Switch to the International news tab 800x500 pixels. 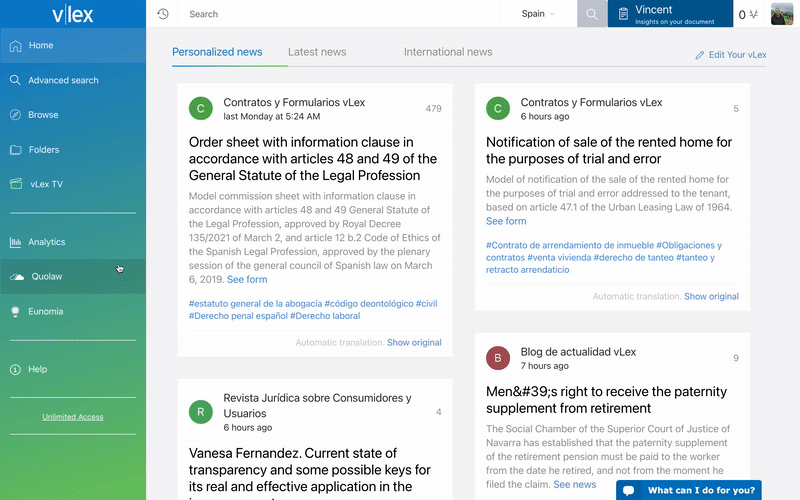pyautogui.click(x=448, y=52)
